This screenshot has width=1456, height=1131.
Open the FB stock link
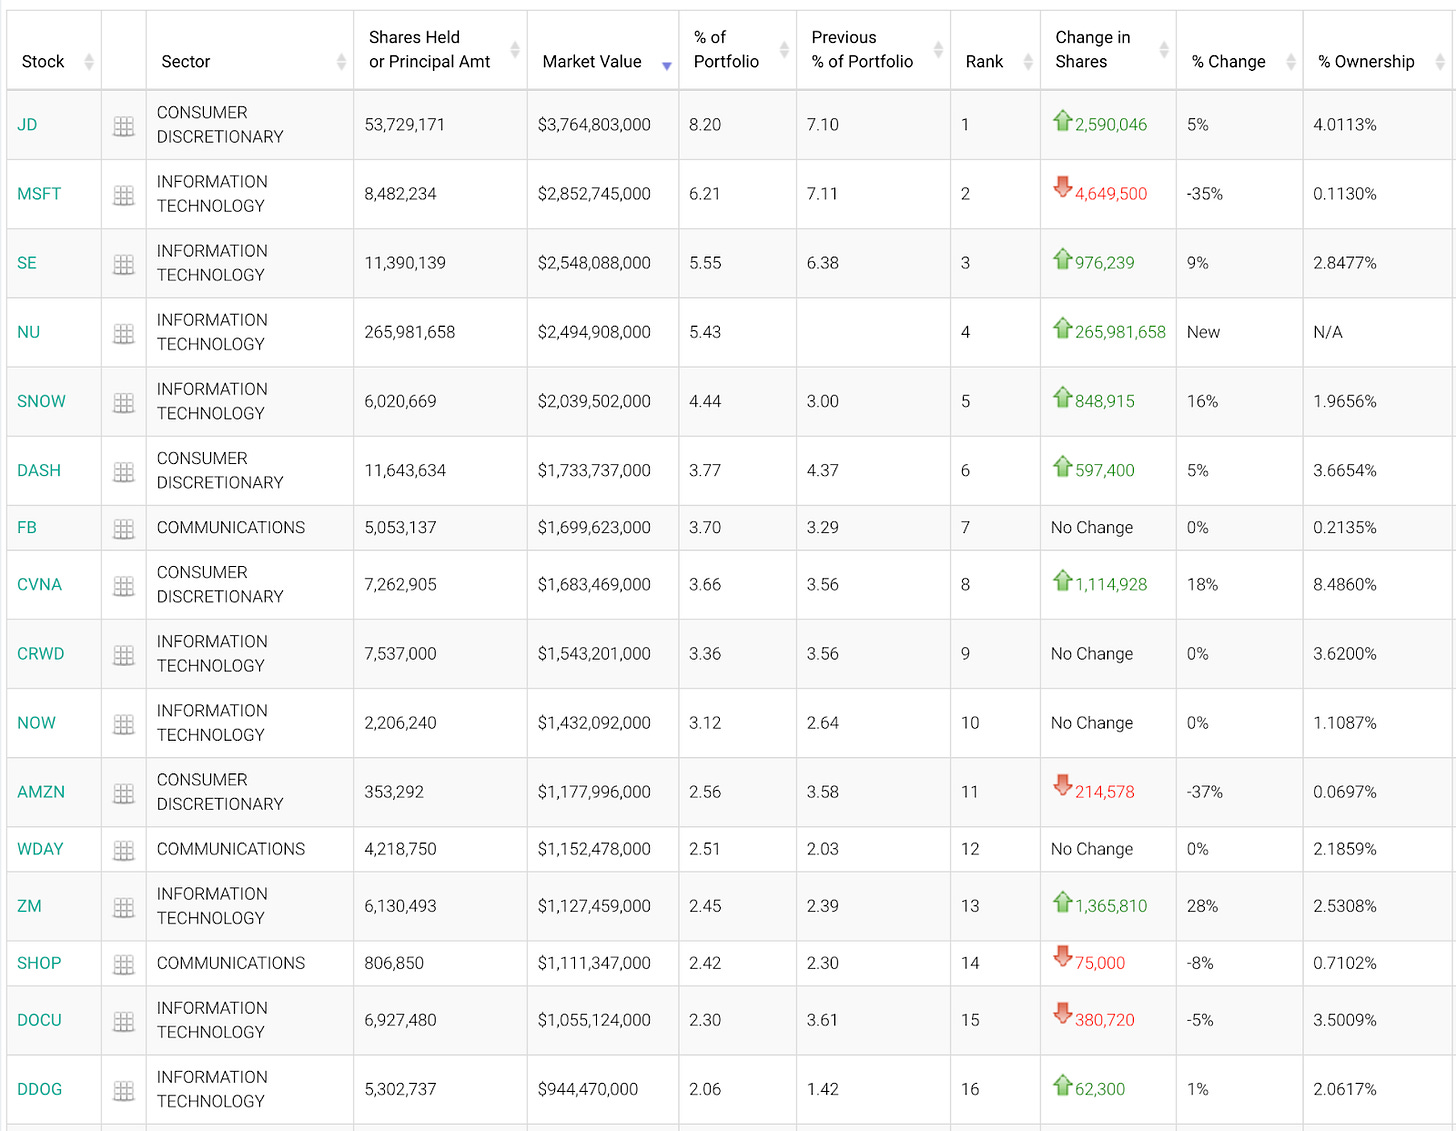(27, 527)
